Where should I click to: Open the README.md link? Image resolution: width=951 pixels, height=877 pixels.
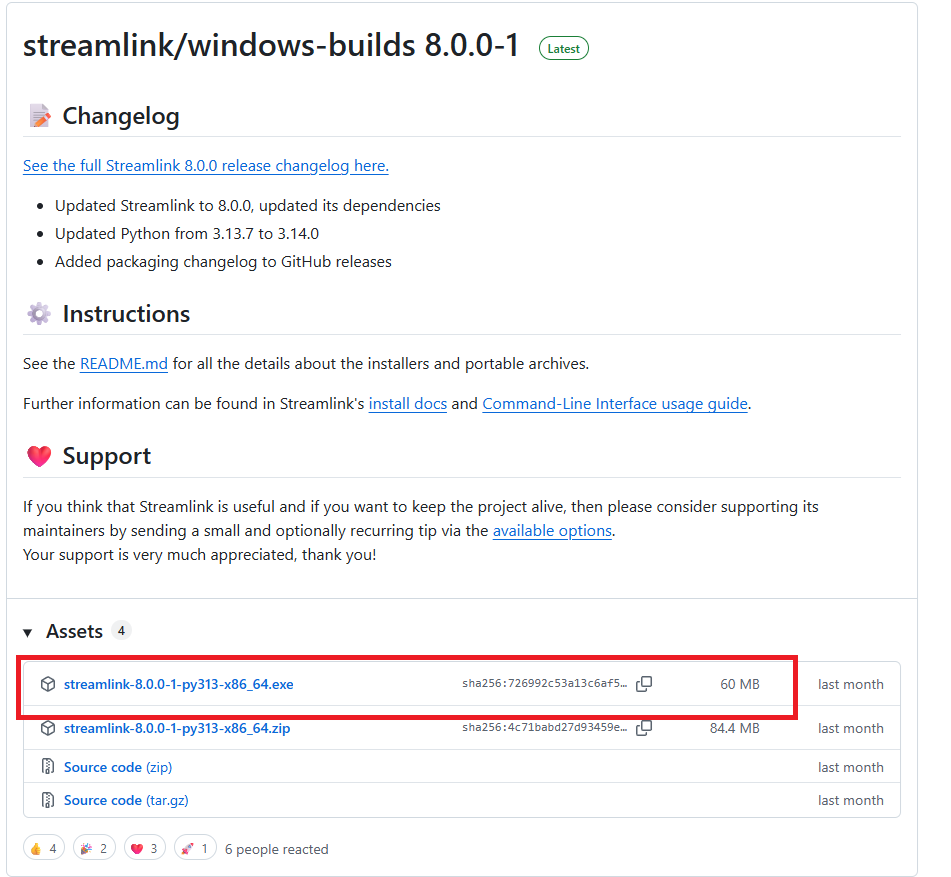123,363
